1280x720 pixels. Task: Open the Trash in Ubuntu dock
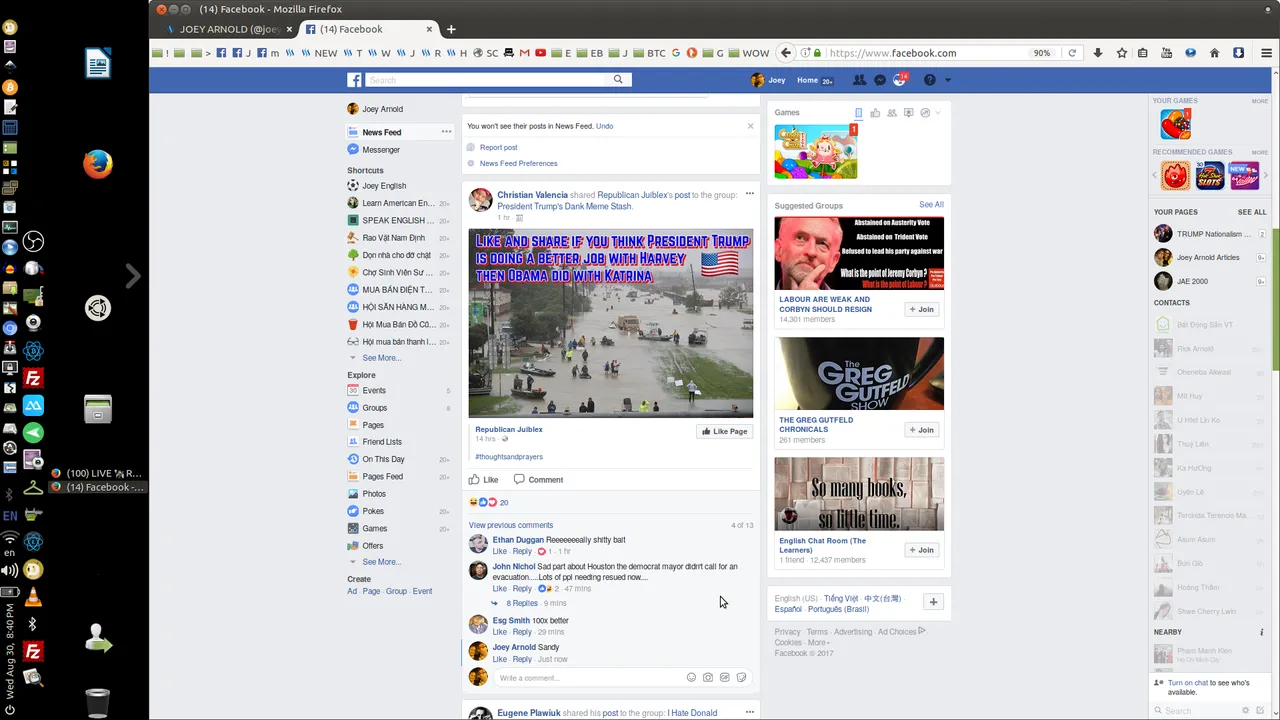point(97,703)
